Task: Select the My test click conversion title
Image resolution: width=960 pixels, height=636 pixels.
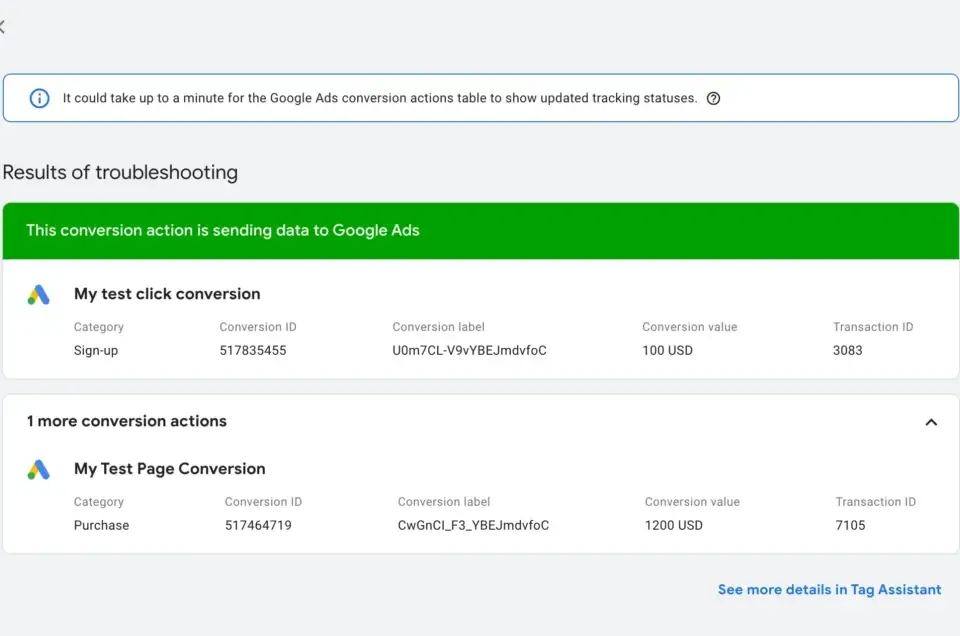Action: 167,294
